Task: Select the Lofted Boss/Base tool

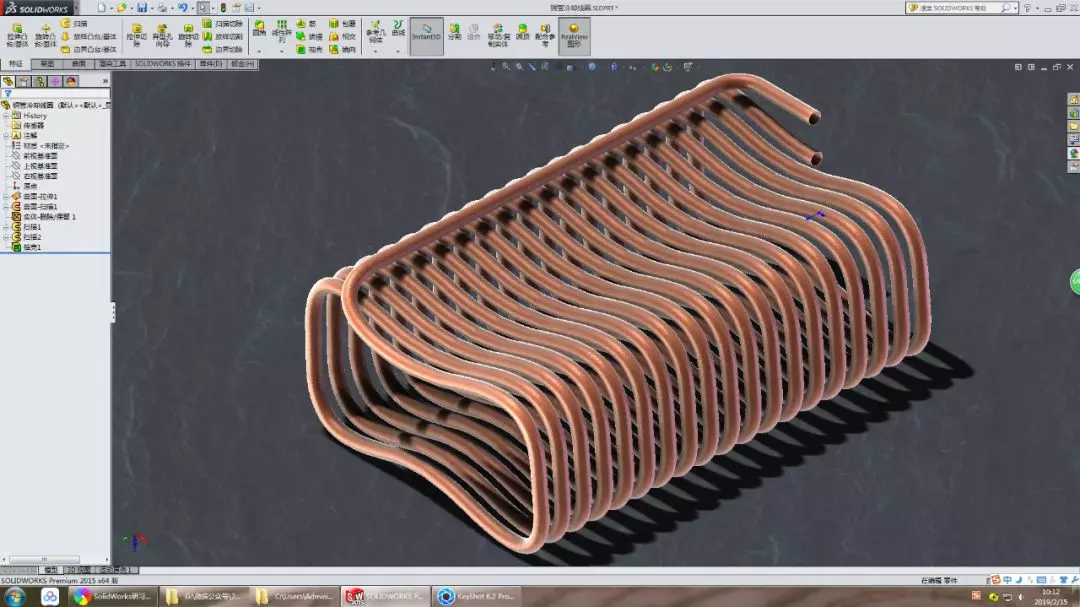Action: (x=88, y=37)
